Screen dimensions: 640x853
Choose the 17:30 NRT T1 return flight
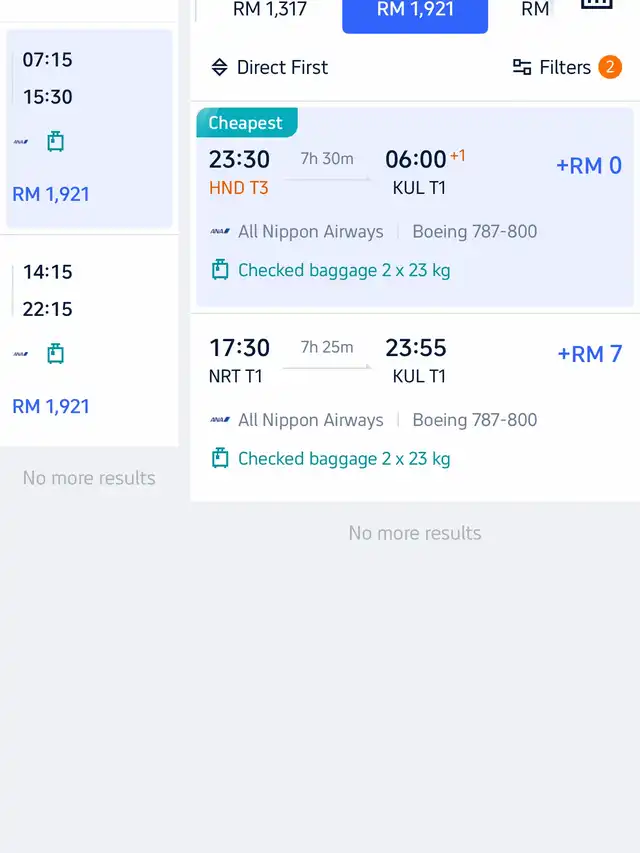click(415, 407)
